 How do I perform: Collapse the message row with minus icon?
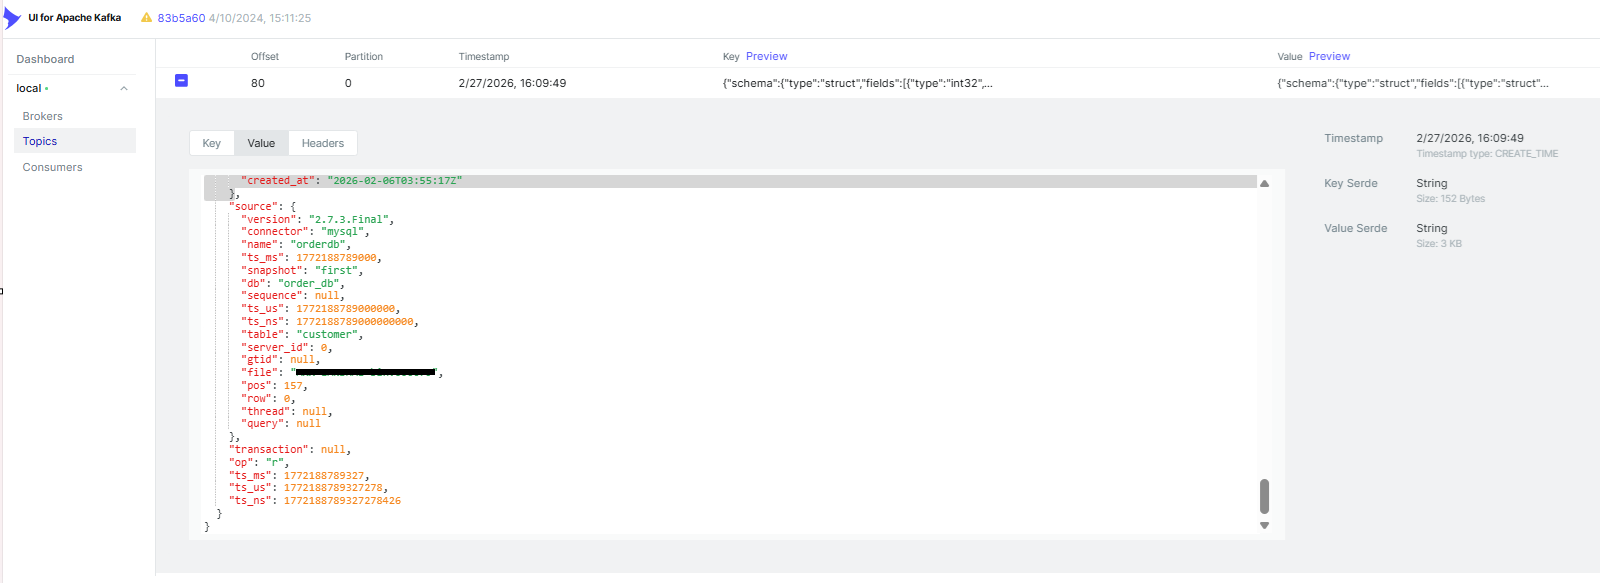[181, 81]
